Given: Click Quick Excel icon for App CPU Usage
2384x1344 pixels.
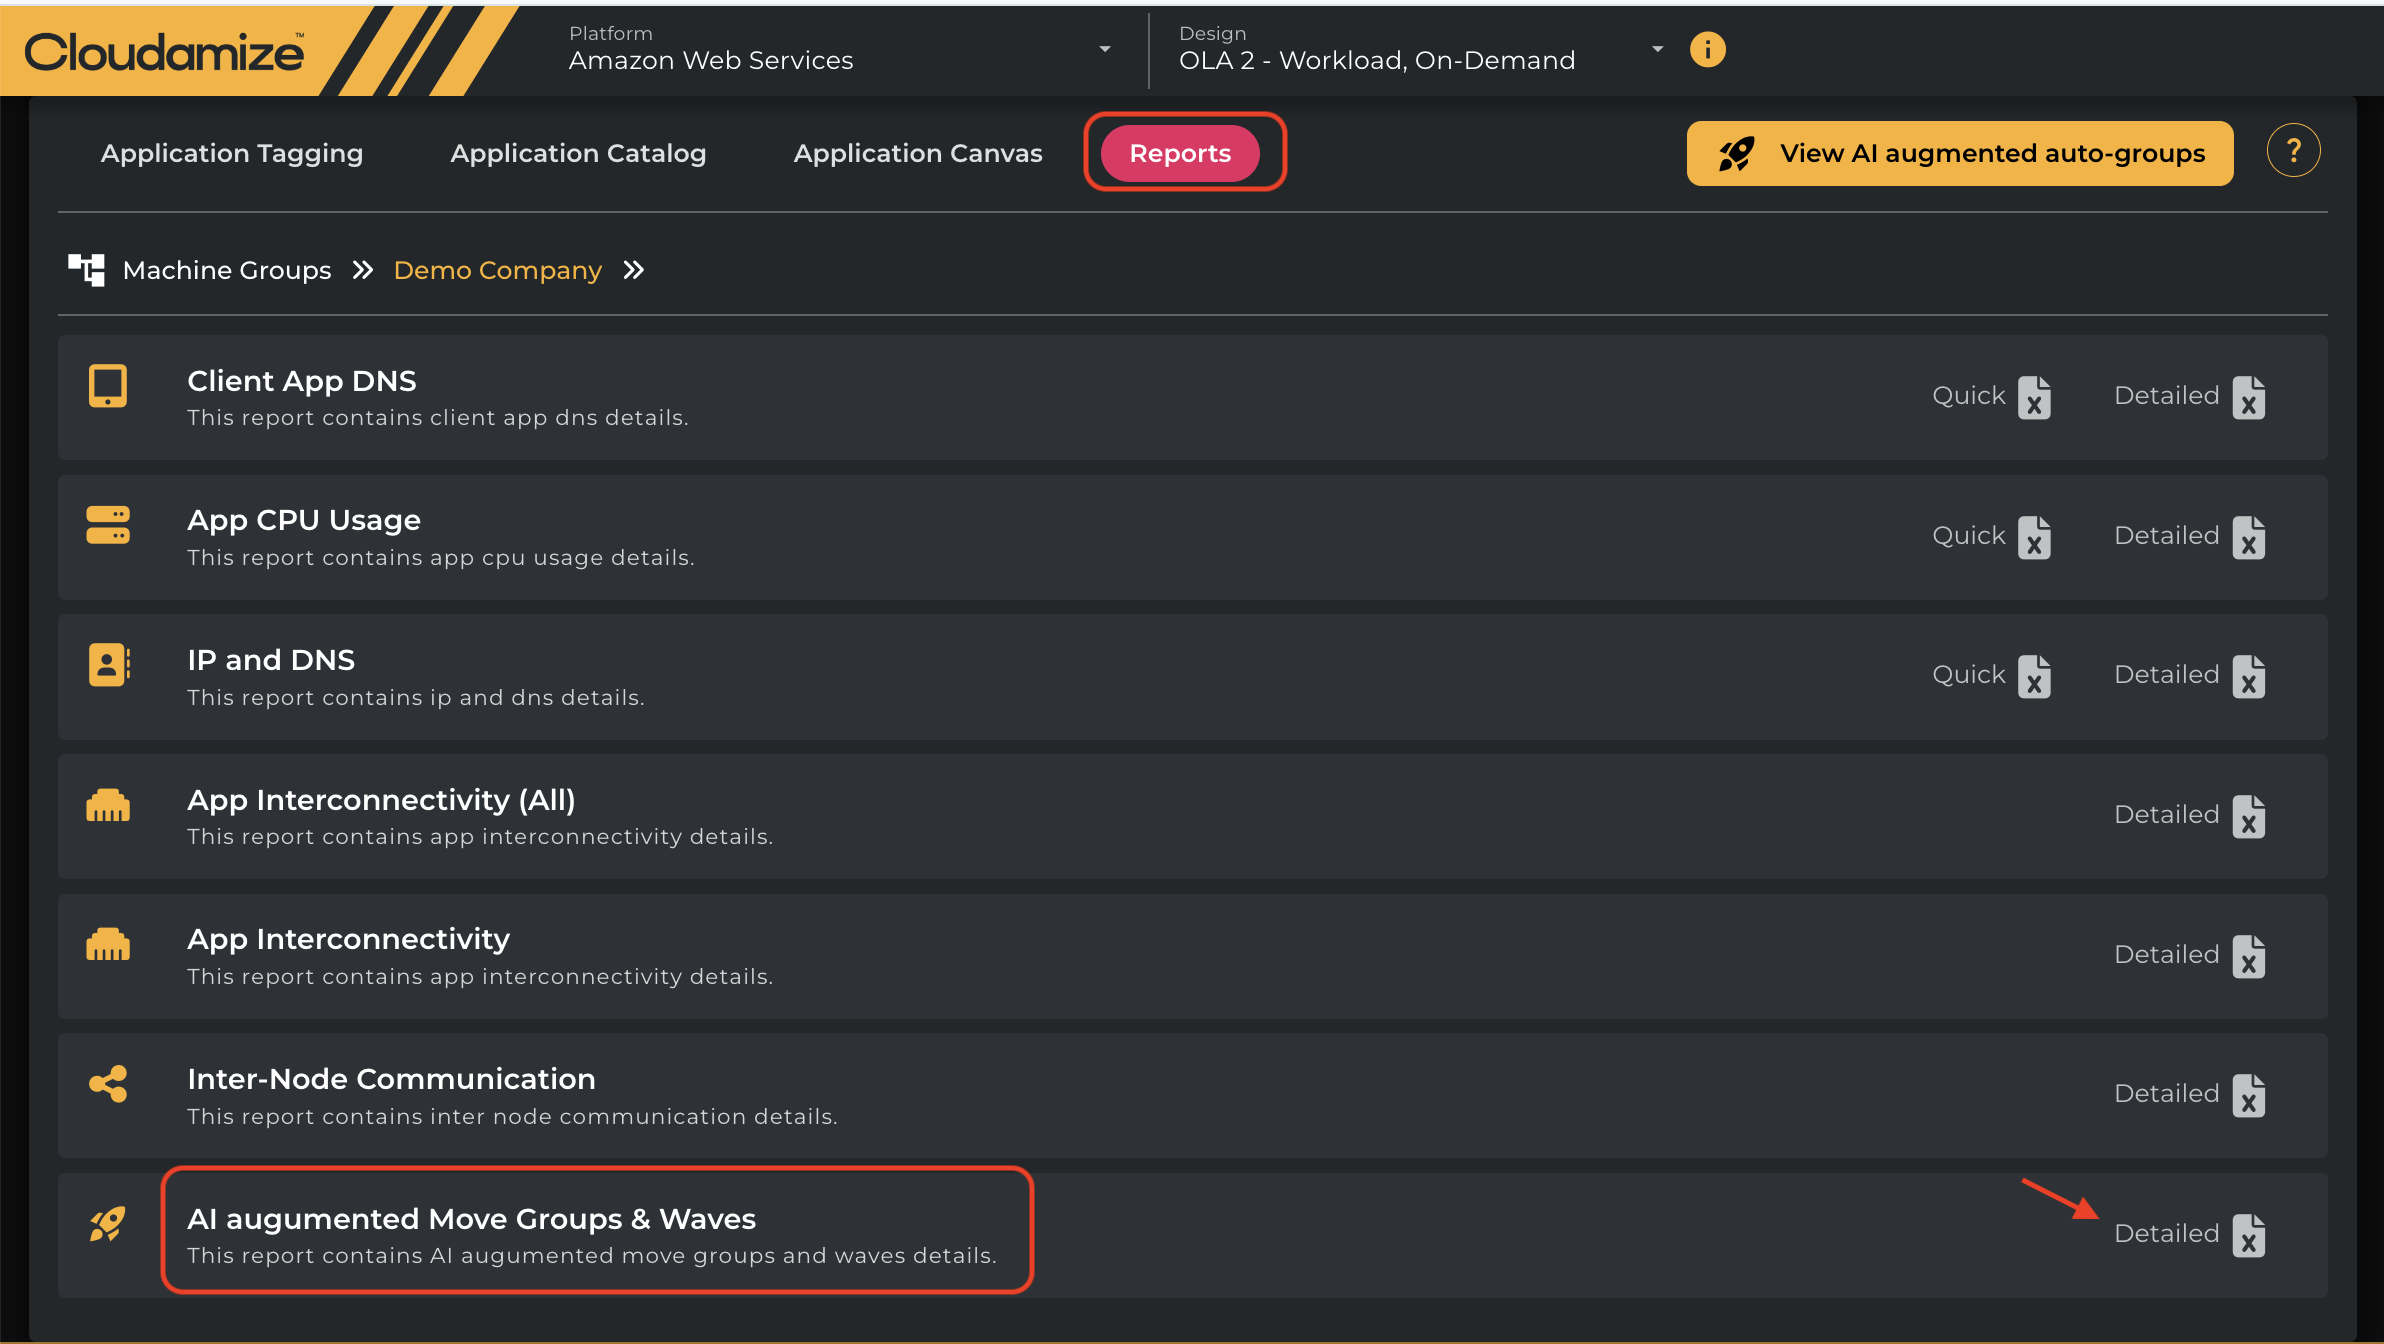Looking at the screenshot, I should [2034, 538].
